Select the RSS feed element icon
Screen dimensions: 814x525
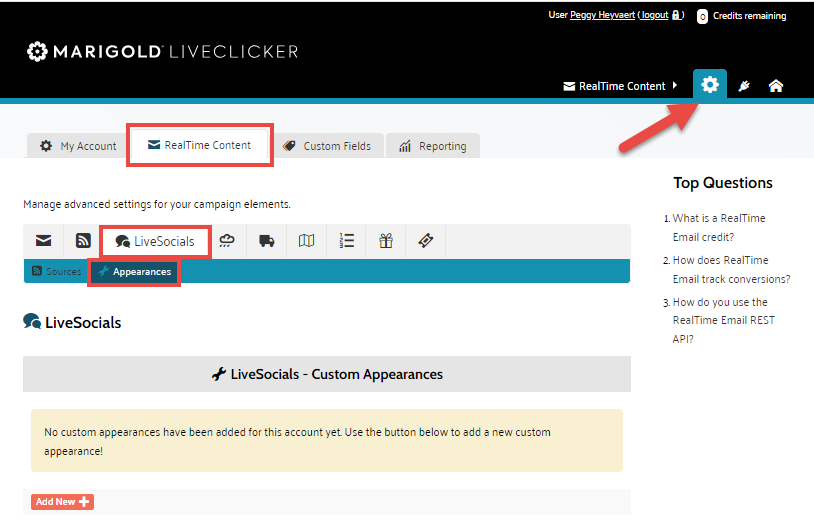click(x=83, y=241)
